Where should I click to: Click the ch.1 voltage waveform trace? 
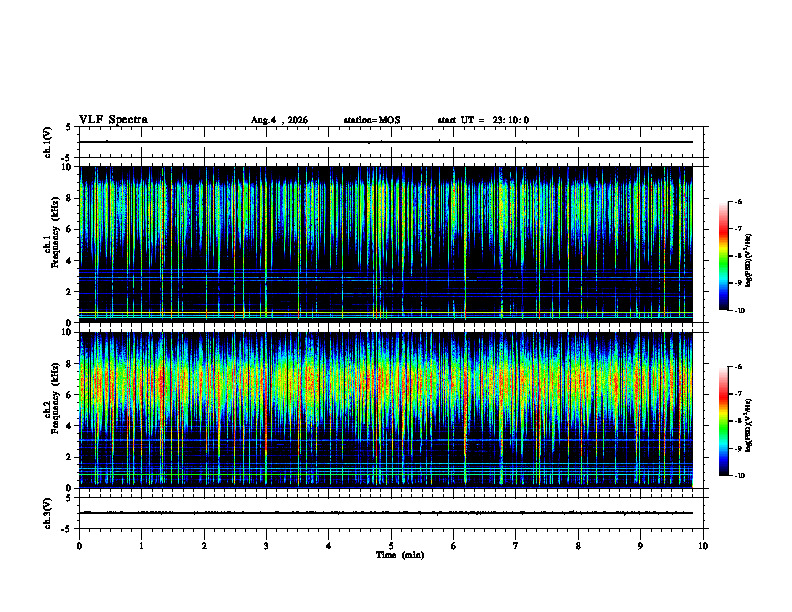click(386, 142)
